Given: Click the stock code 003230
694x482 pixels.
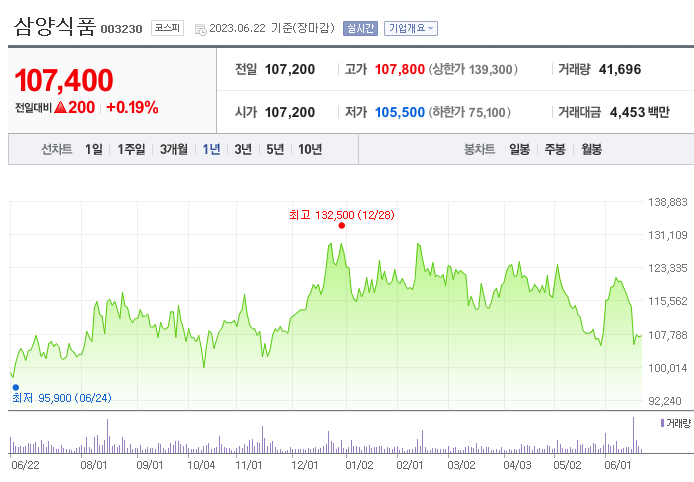Looking at the screenshot, I should click(121, 29).
